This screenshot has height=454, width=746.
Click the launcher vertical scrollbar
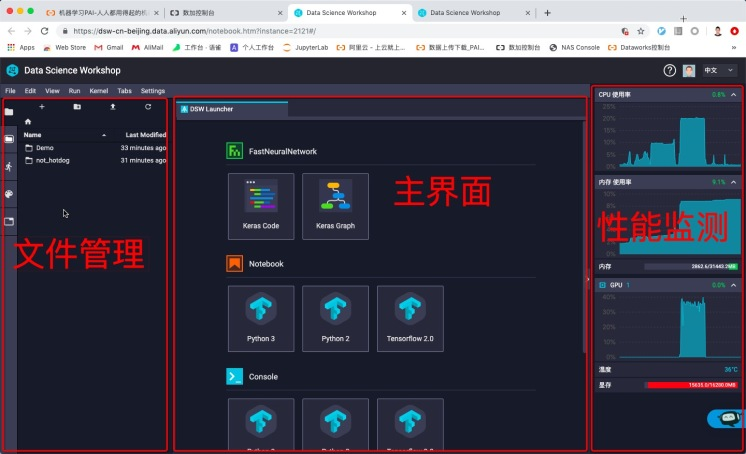pos(584,237)
